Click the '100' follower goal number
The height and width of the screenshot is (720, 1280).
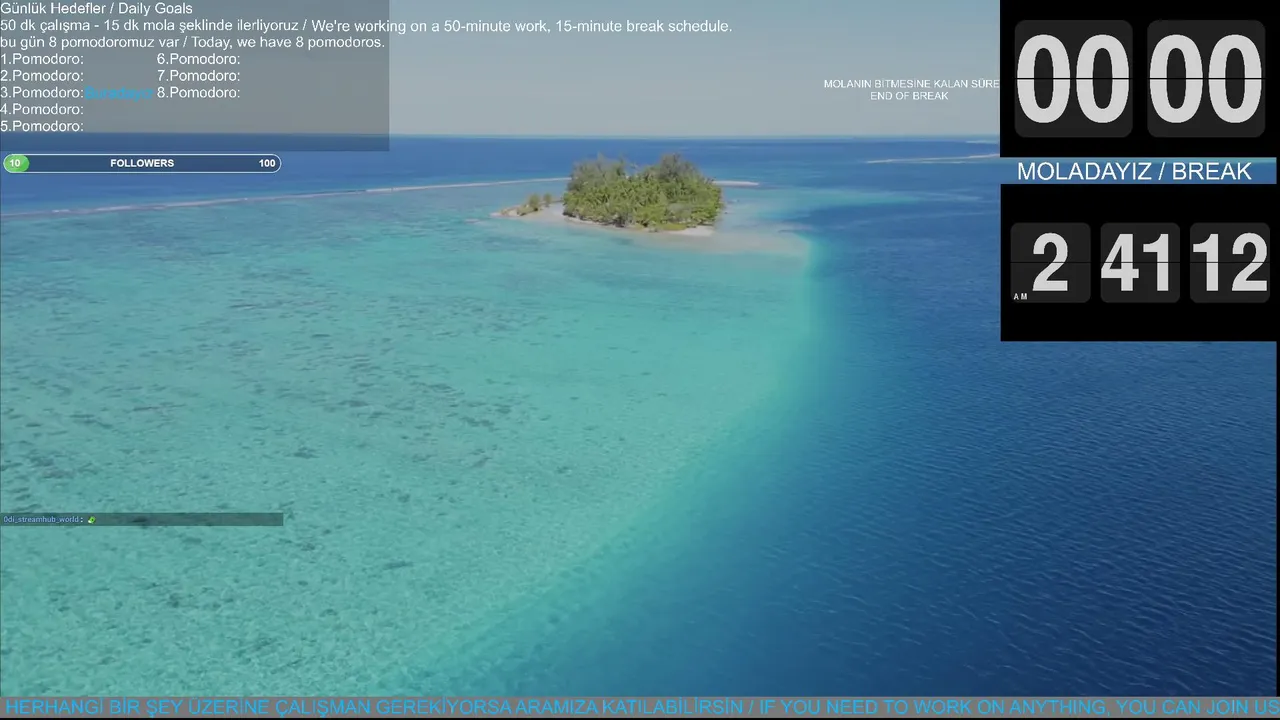(267, 163)
